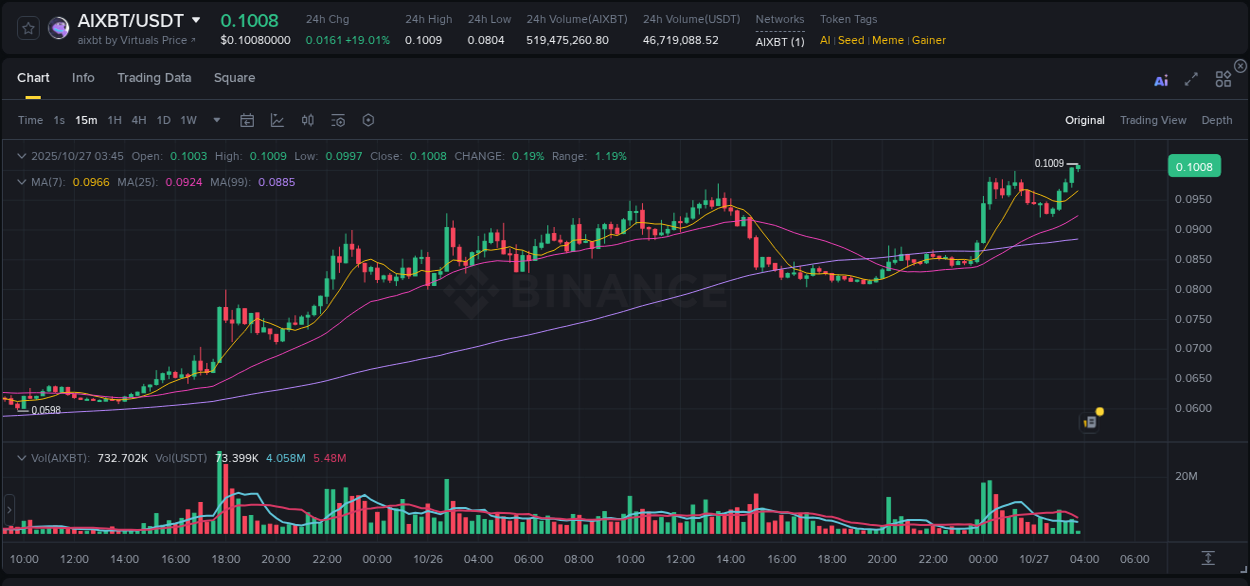Open the widgets layout panel

click(x=1223, y=79)
